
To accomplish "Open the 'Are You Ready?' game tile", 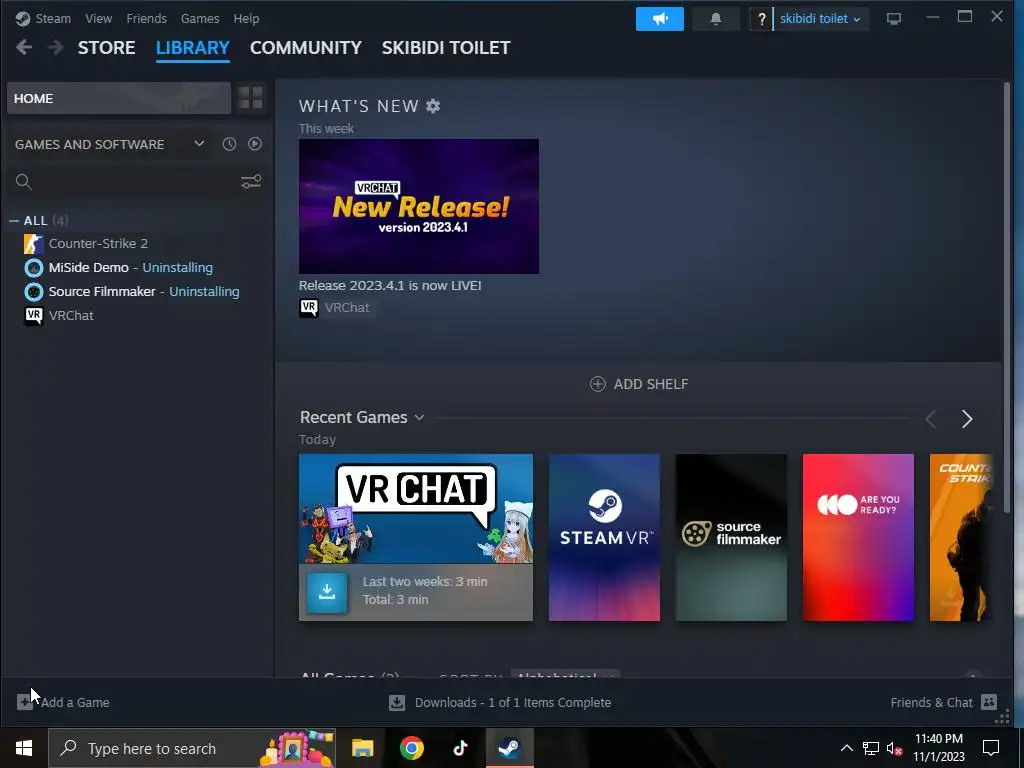I will click(x=858, y=537).
